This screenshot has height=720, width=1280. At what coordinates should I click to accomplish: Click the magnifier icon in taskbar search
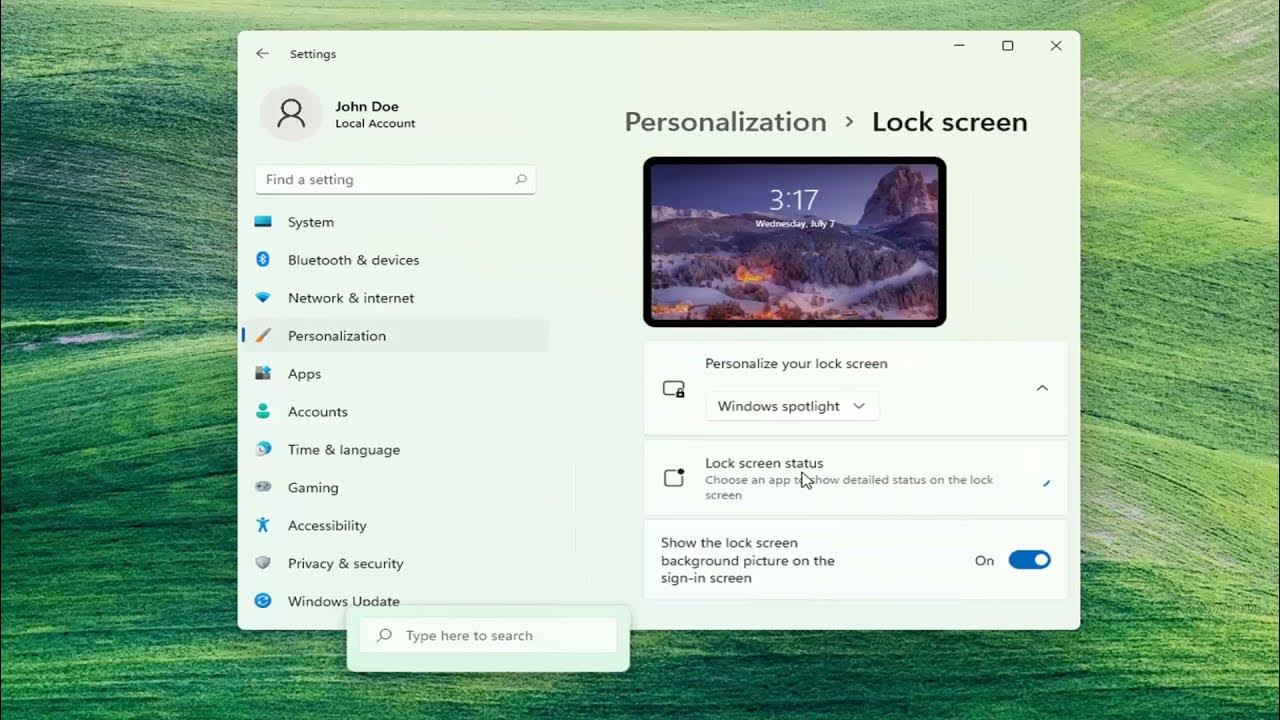click(384, 636)
